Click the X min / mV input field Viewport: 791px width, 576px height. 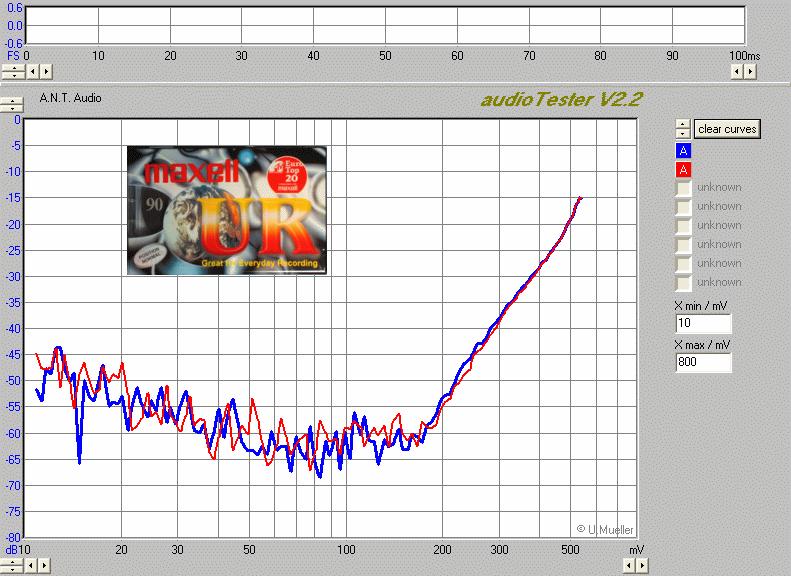pyautogui.click(x=703, y=324)
